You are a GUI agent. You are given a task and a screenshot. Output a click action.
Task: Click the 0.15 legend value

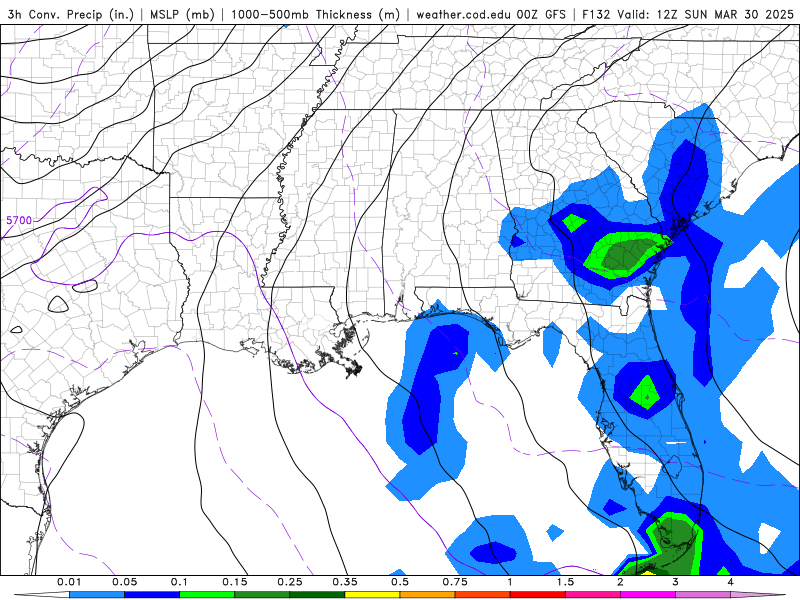click(x=235, y=582)
